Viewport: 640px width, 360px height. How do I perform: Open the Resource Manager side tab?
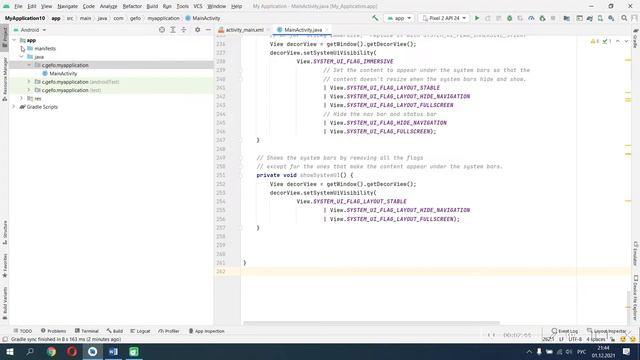tap(4, 80)
